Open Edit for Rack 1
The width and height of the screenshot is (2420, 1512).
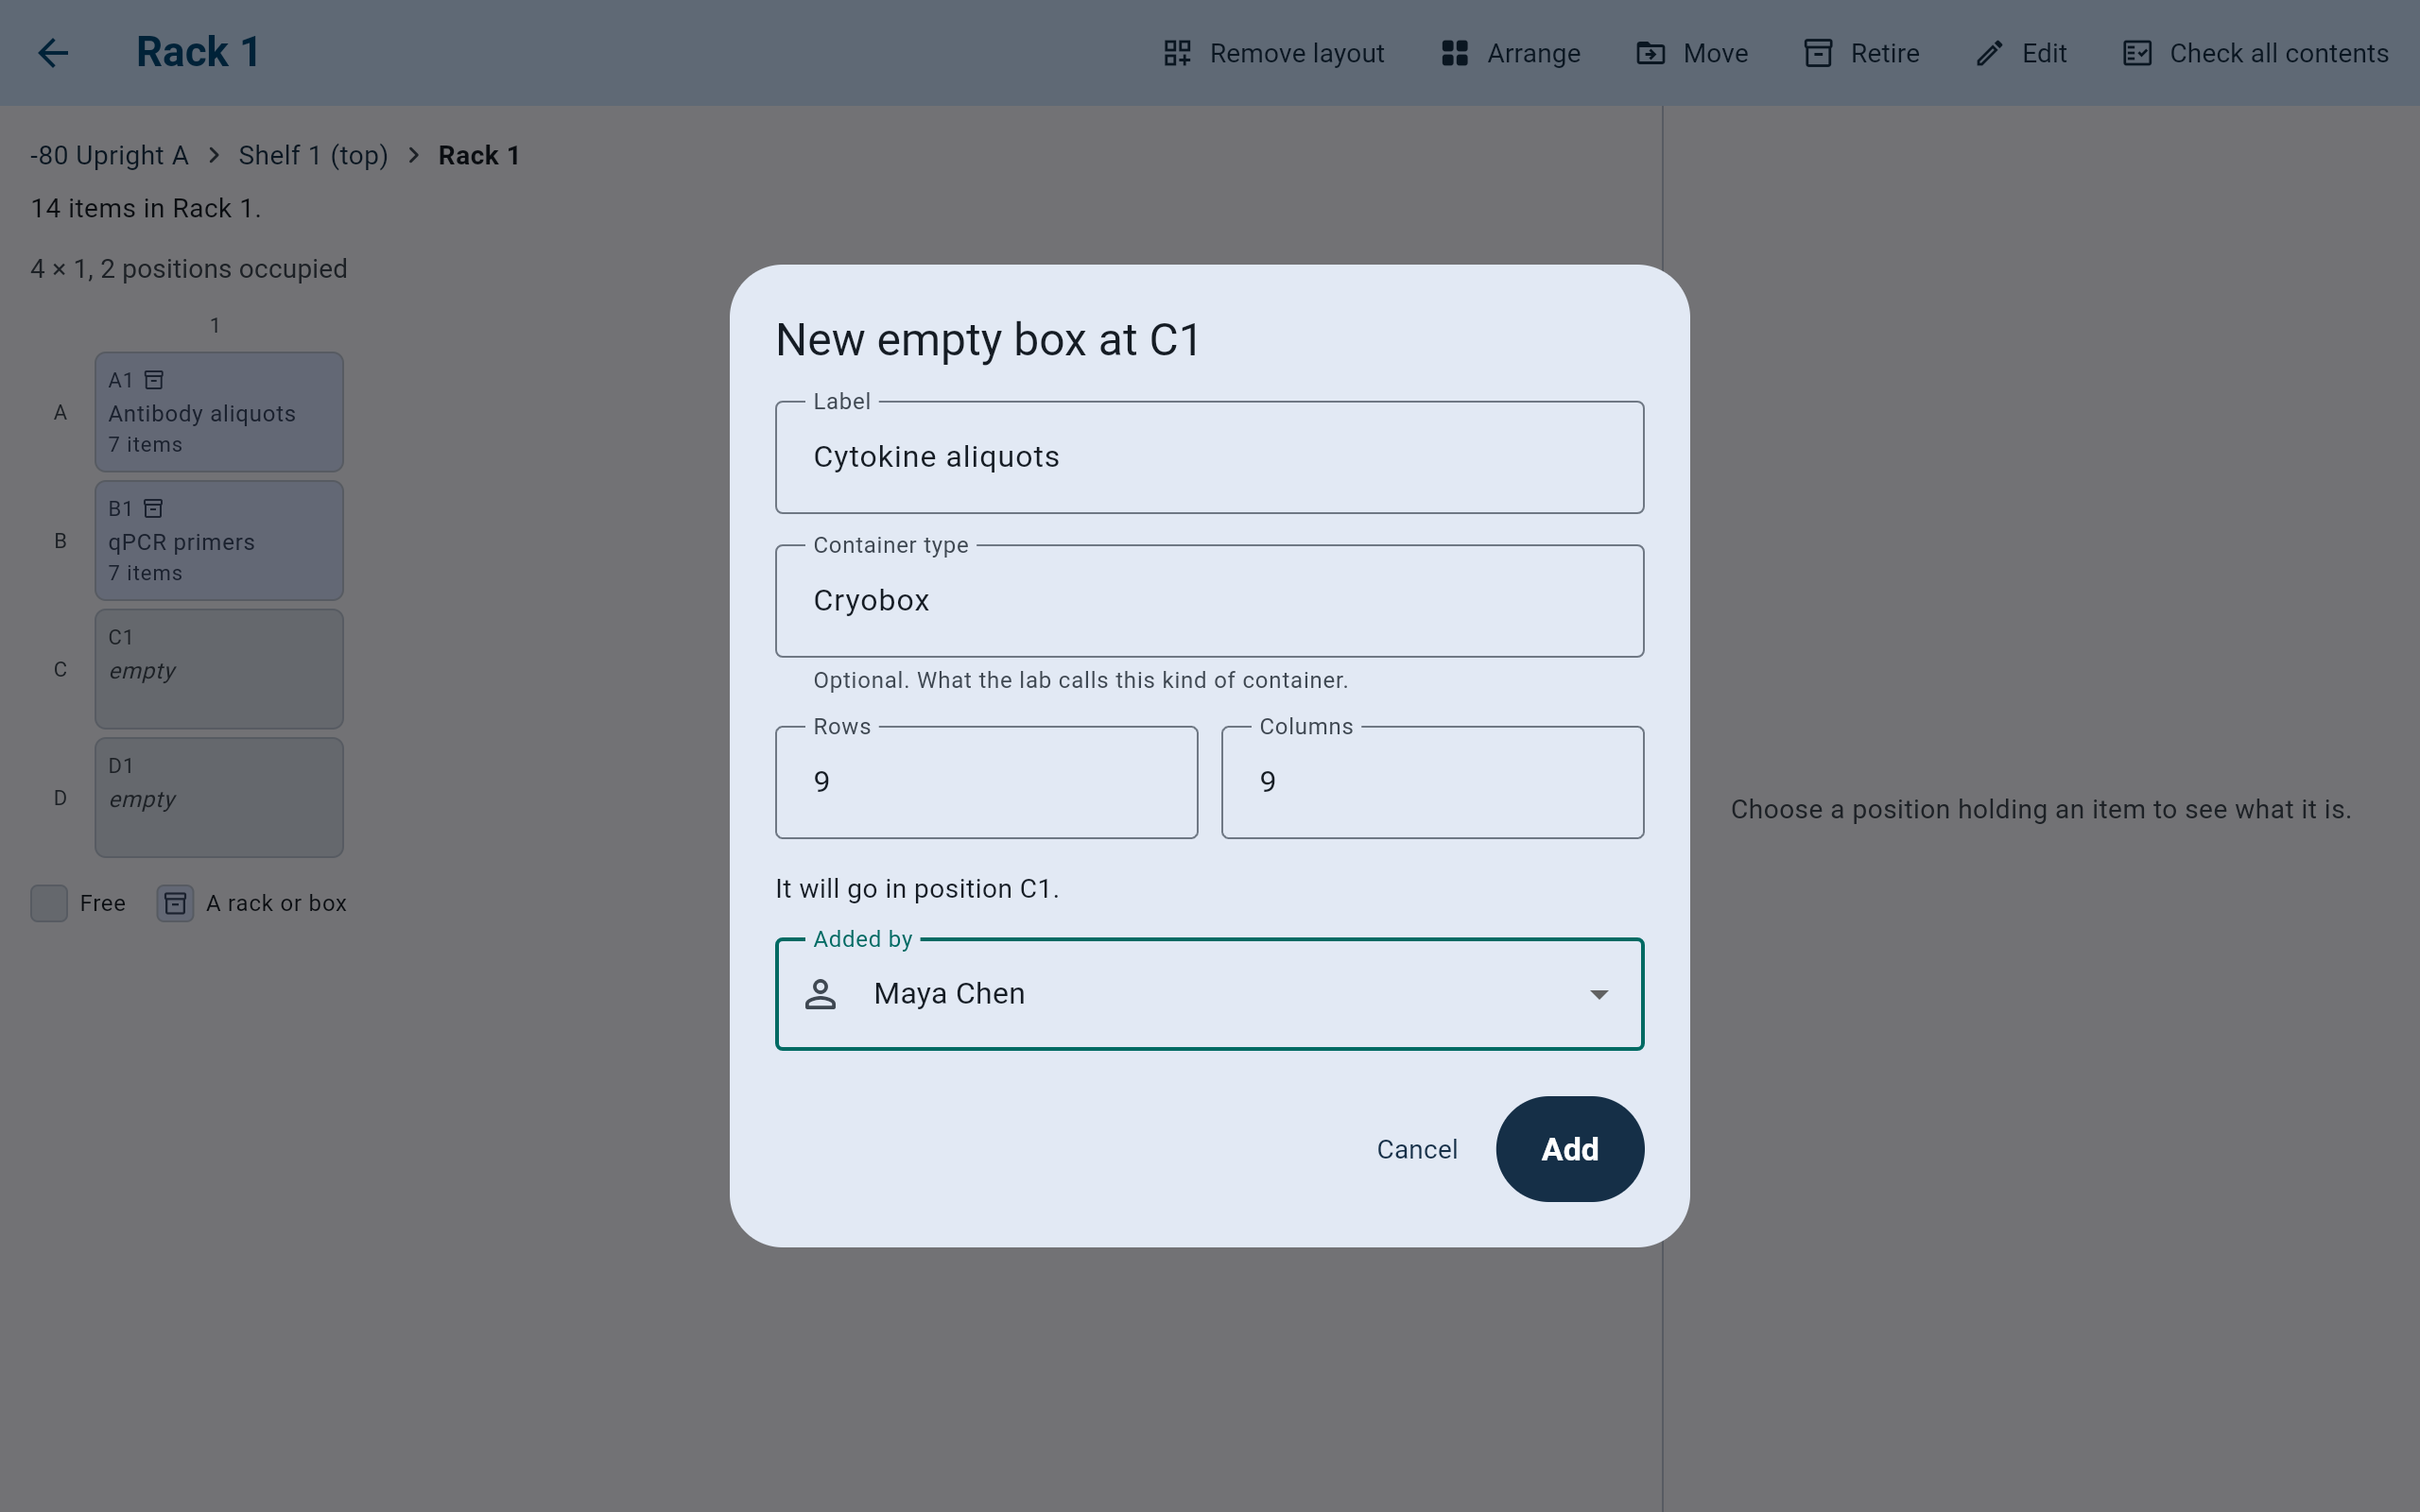coord(2021,53)
